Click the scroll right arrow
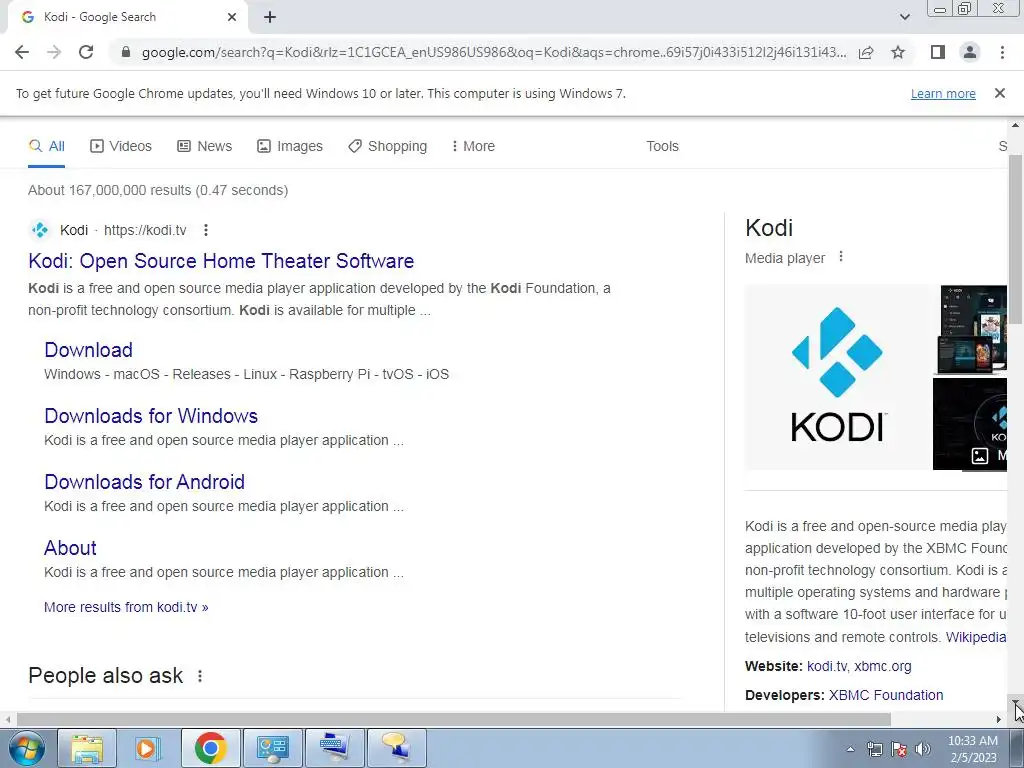The image size is (1024, 768). coord(999,719)
